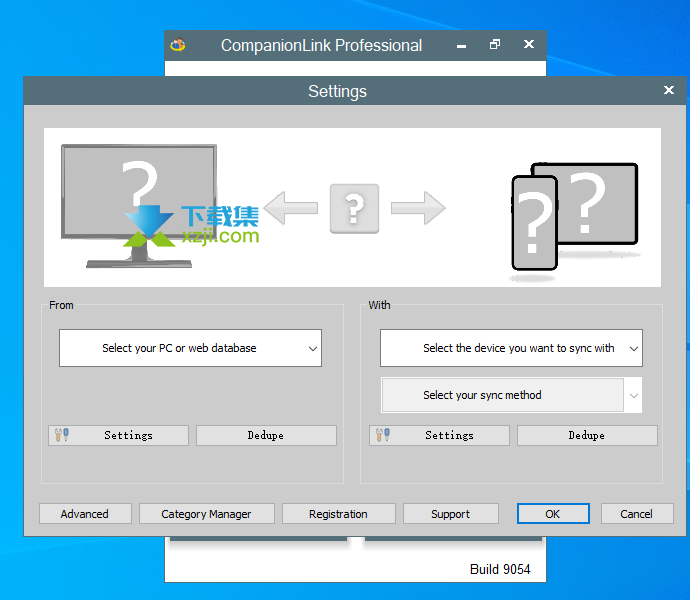Close the Settings dialog

point(668,90)
